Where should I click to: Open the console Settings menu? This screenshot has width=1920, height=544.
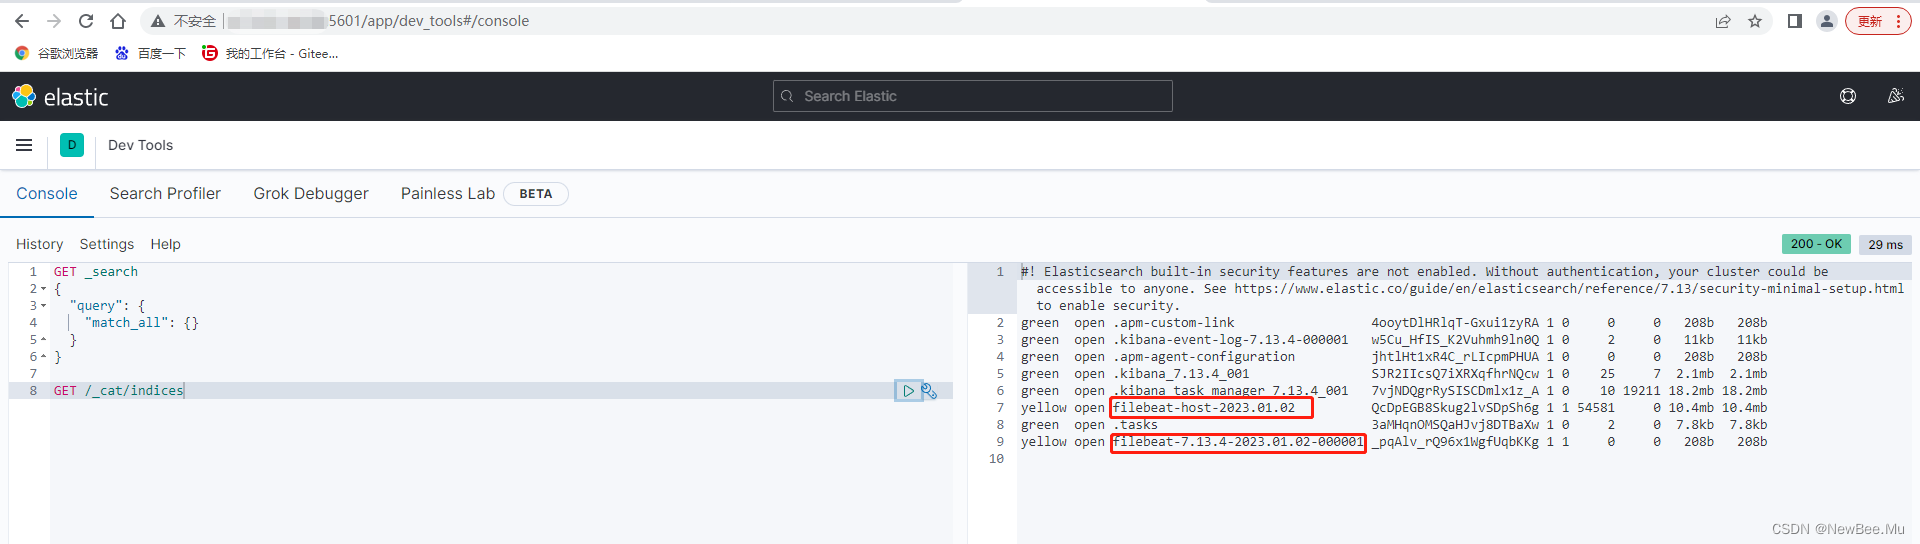coord(107,244)
